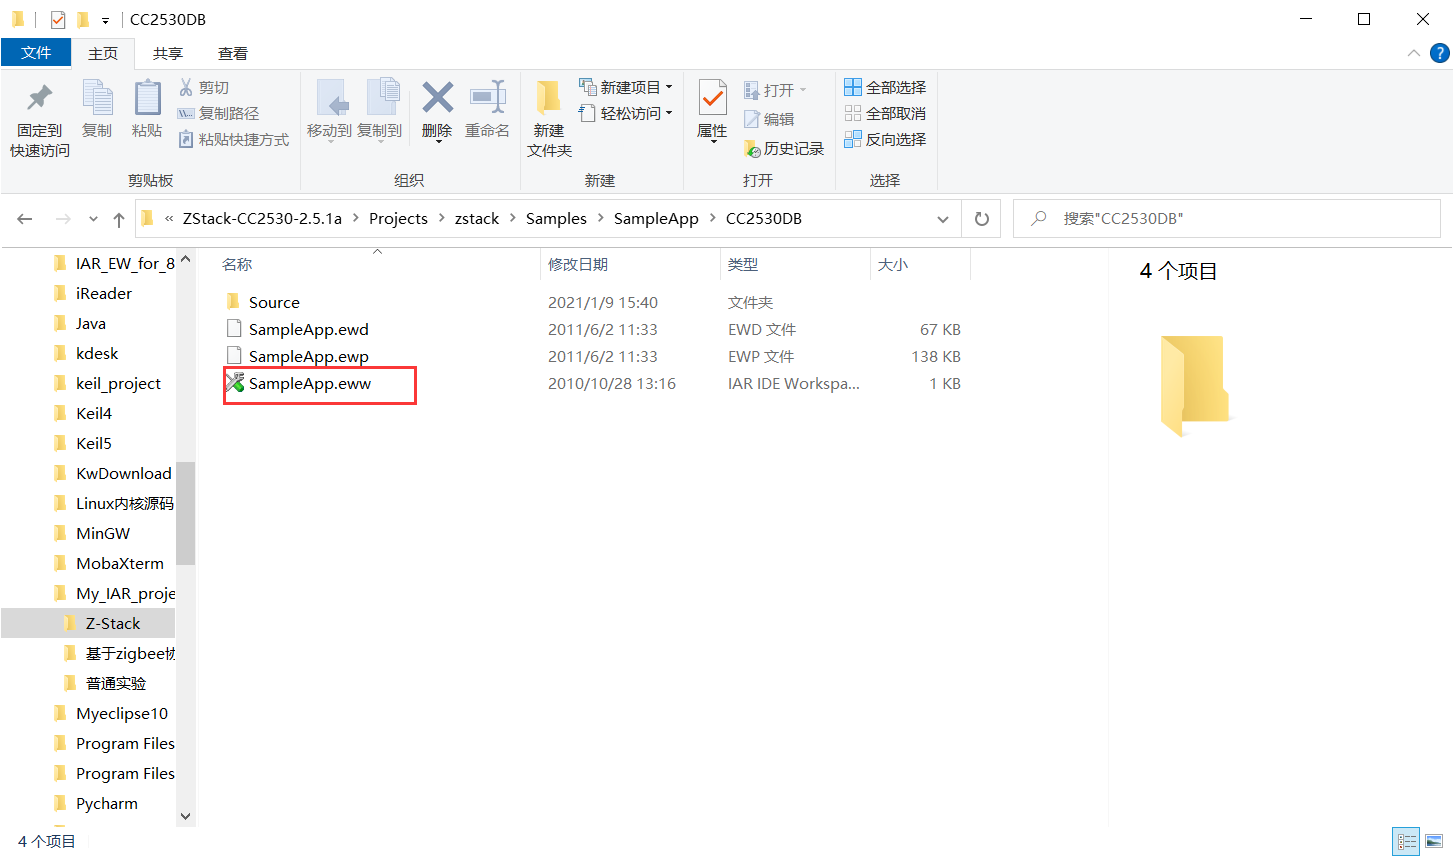Screen dimensions: 1454x857
Task: Select Pycharm in navigation tree
Action: 107,803
